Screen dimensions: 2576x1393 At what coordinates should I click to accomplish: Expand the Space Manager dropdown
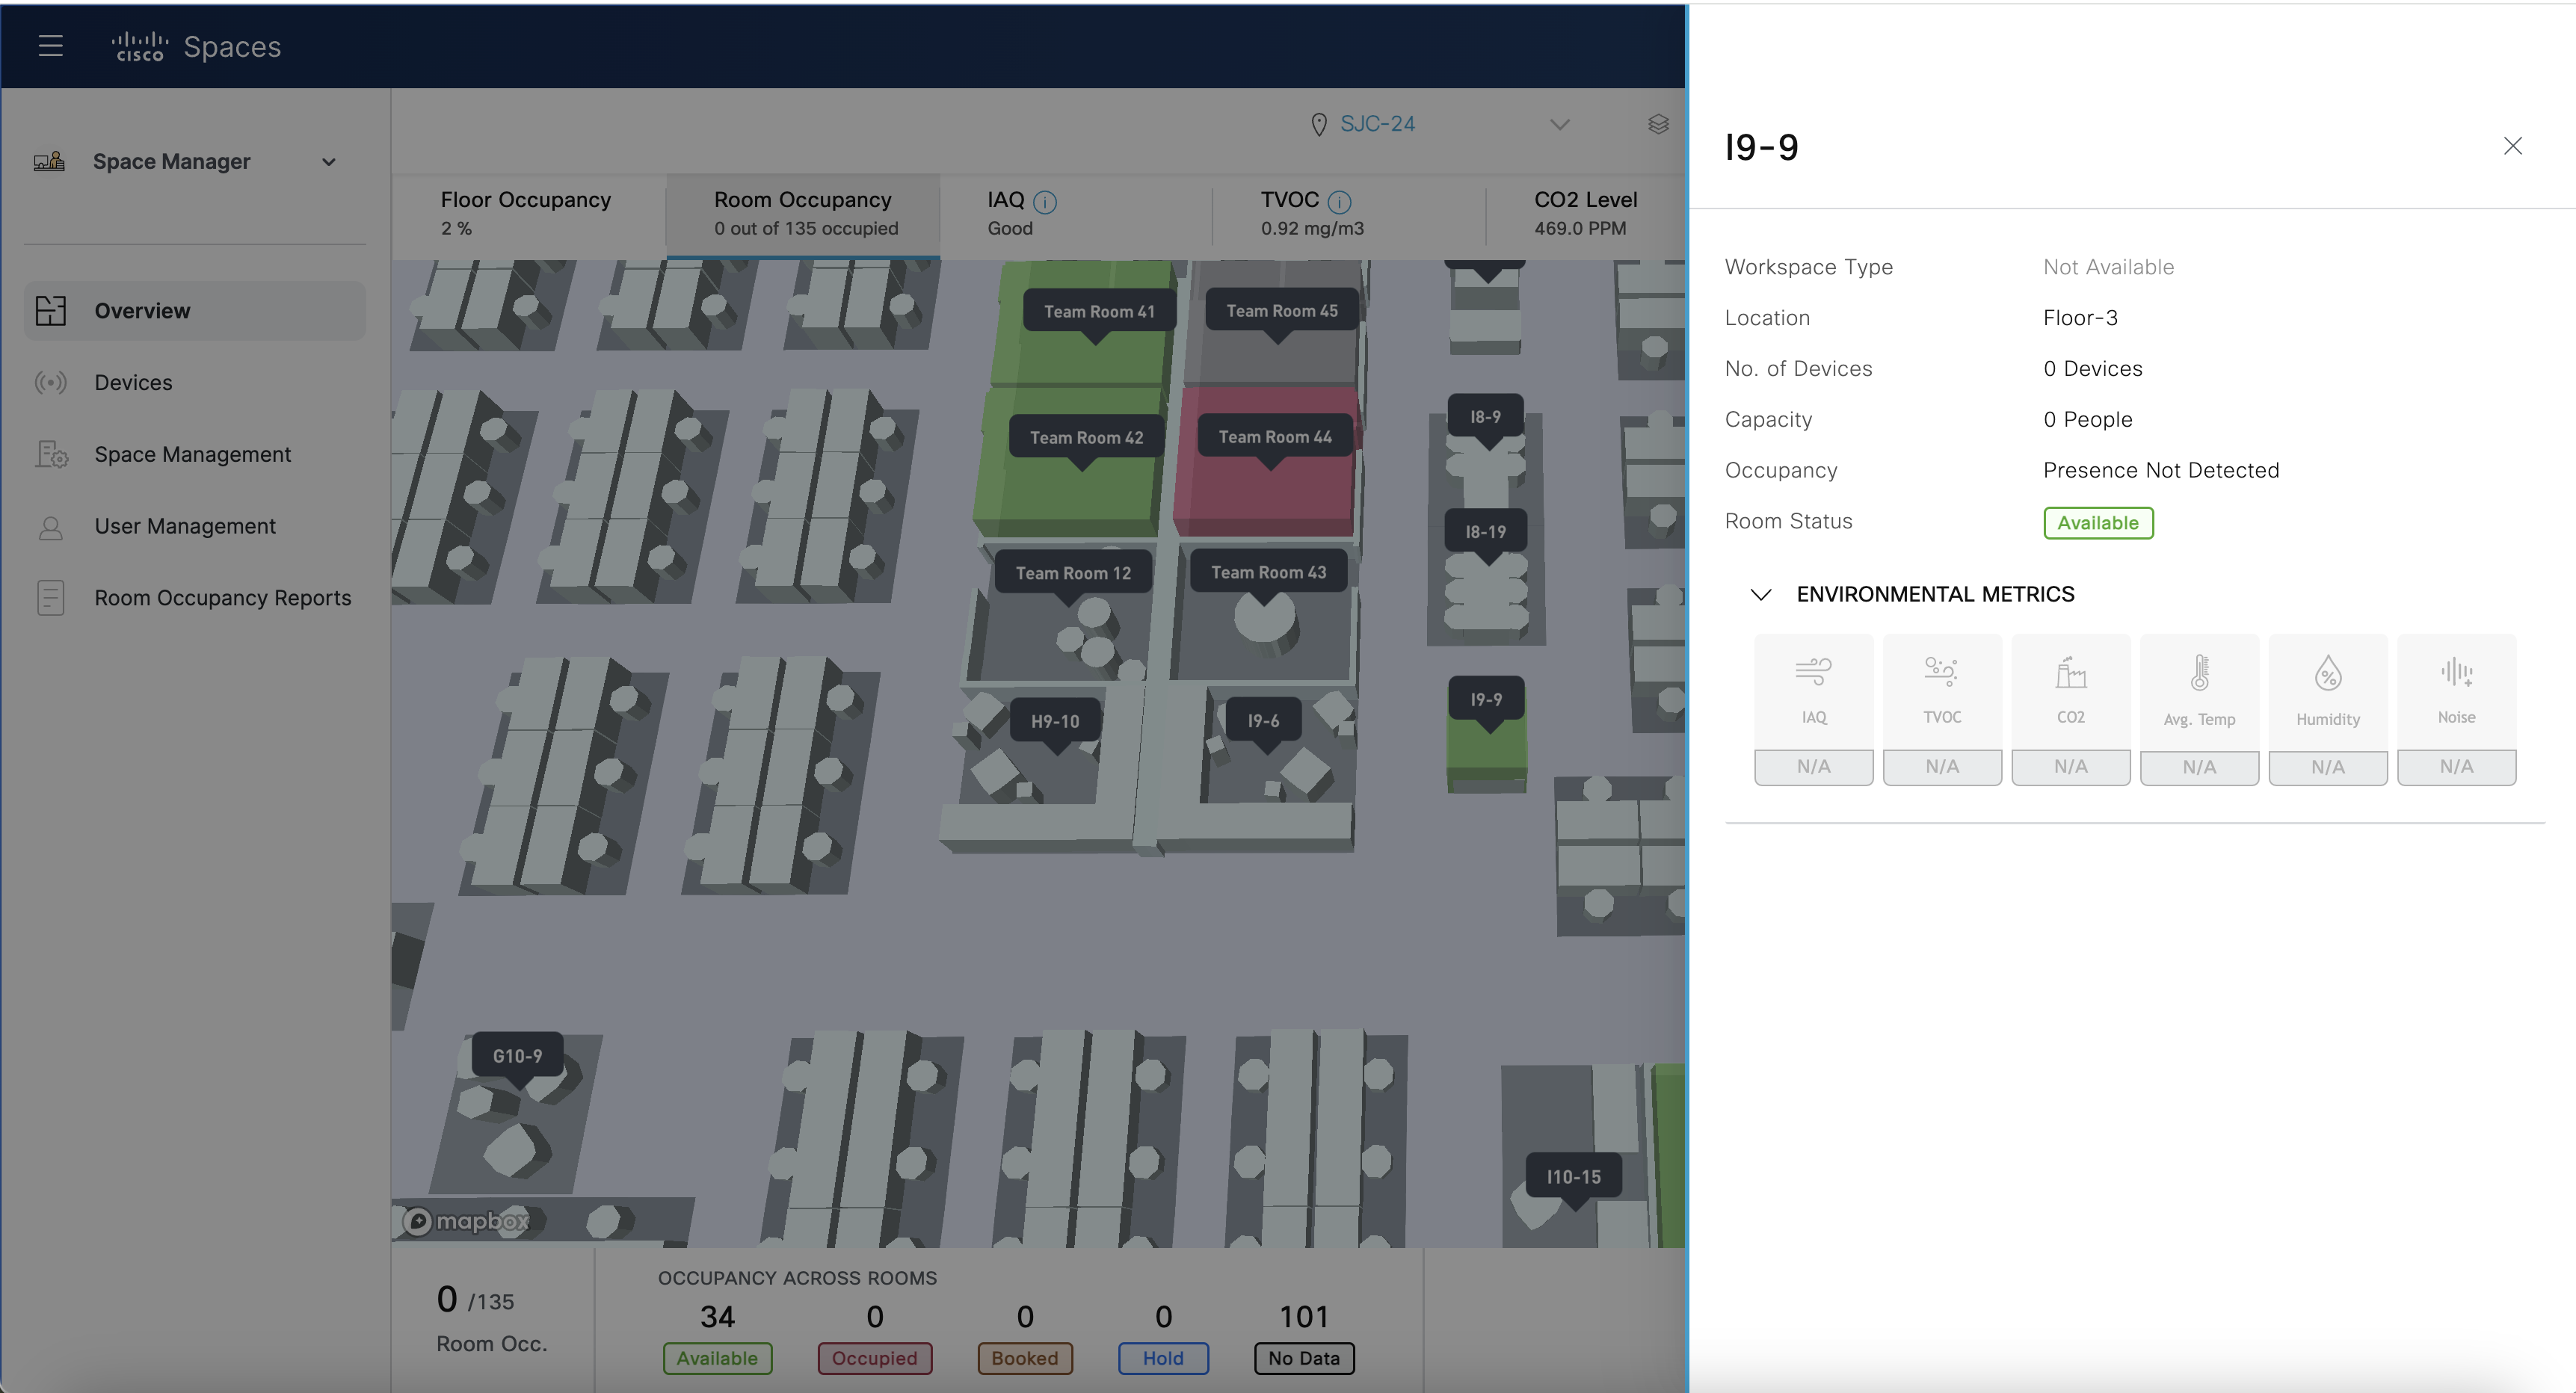328,162
